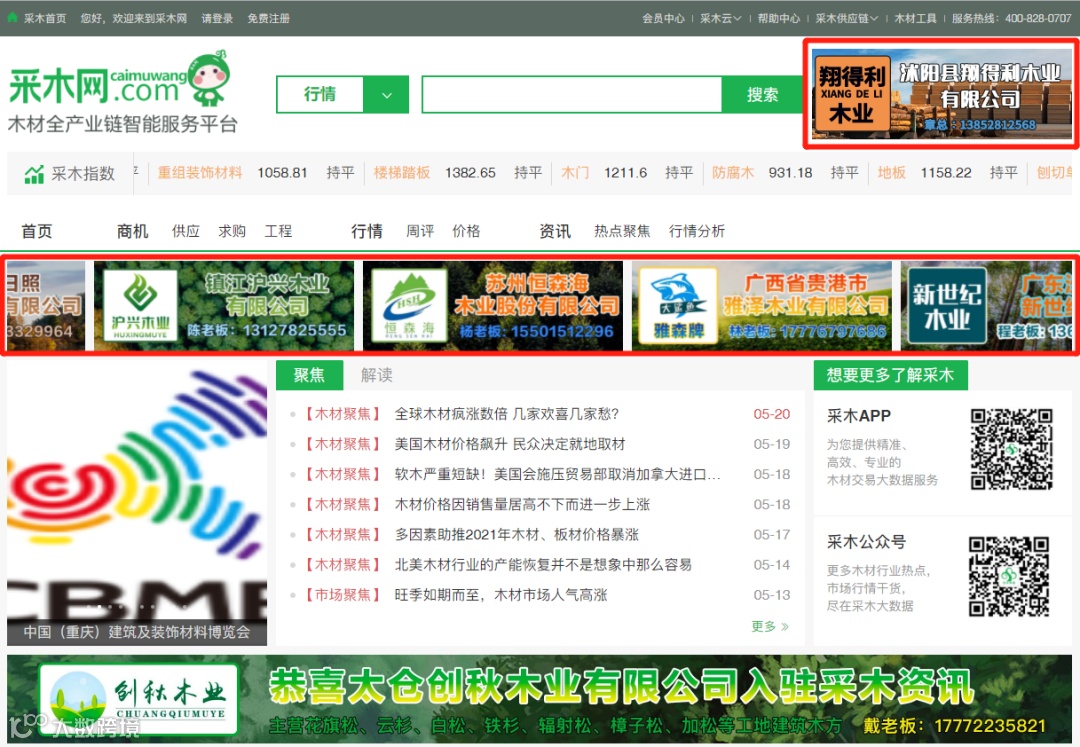Open 苏州恒森海木业 ad banner
The width and height of the screenshot is (1080, 747).
coord(492,306)
